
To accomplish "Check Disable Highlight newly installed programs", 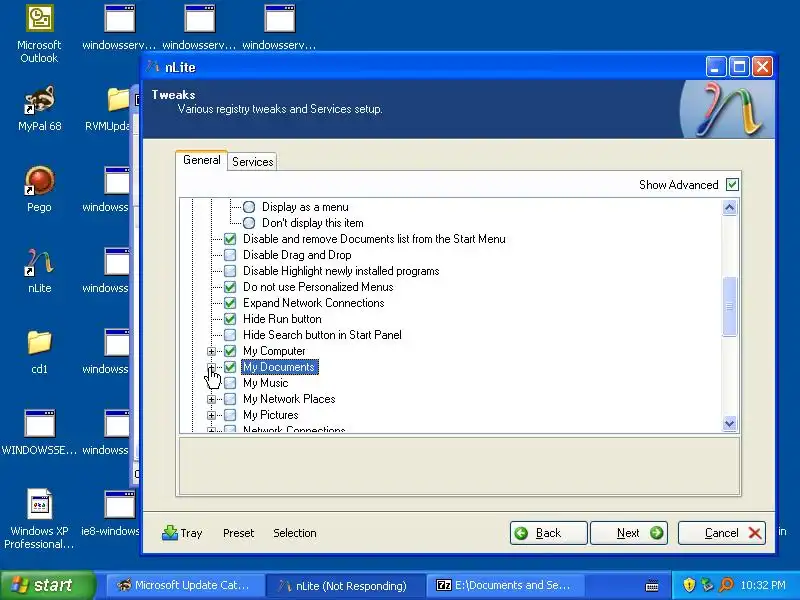I will (230, 271).
